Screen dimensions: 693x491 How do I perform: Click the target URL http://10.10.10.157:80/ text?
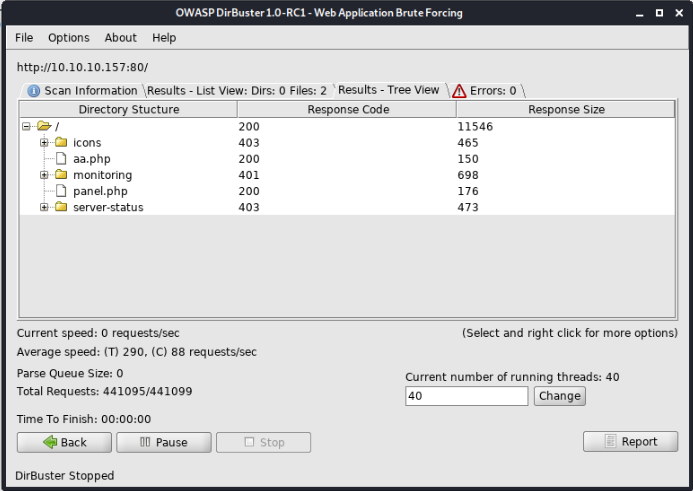(x=83, y=67)
